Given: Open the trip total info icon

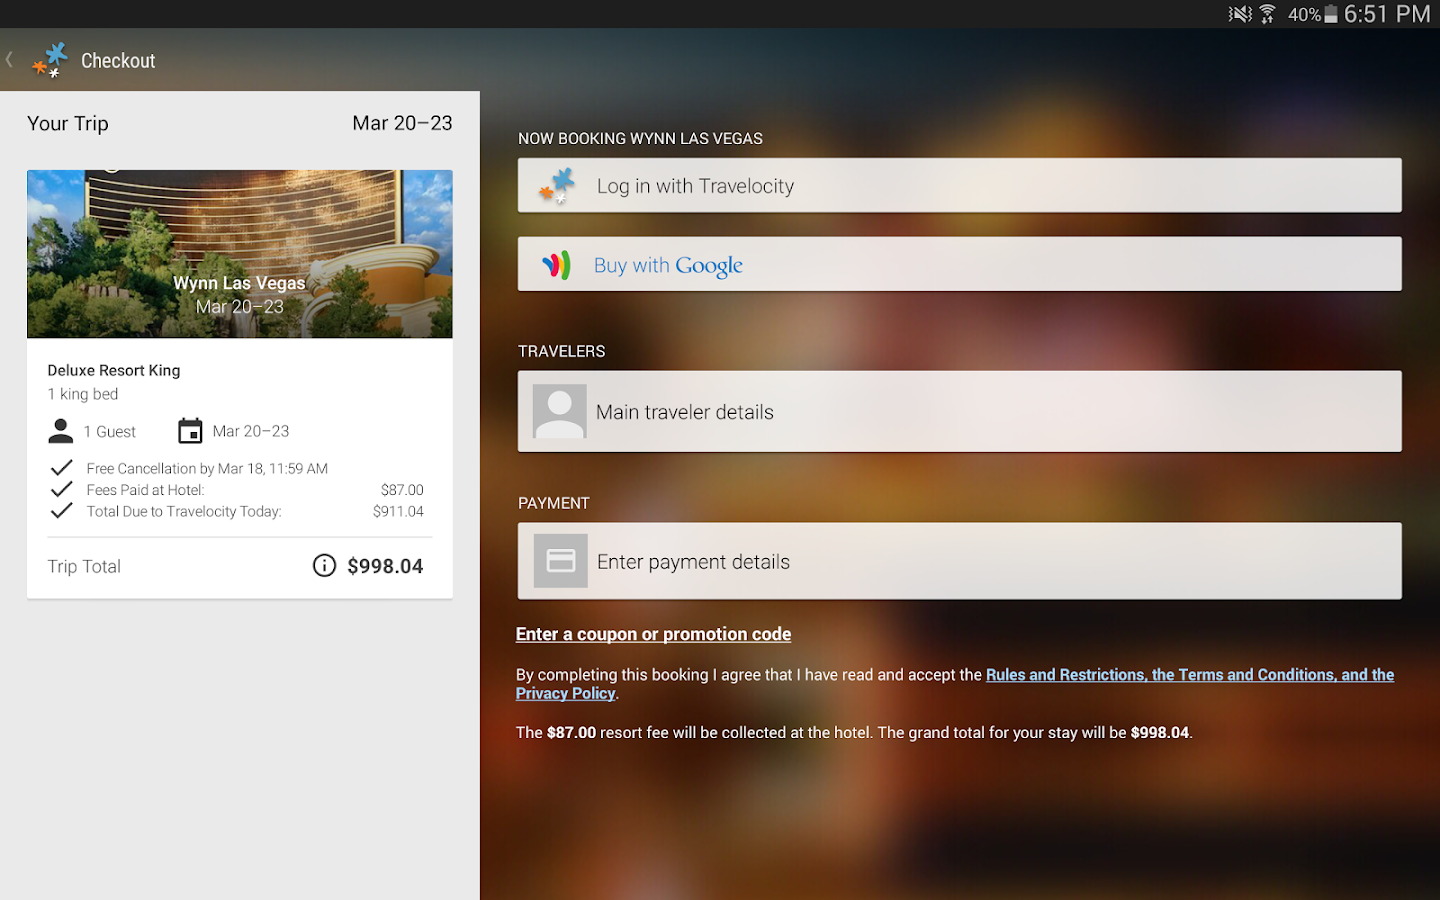Looking at the screenshot, I should 324,566.
